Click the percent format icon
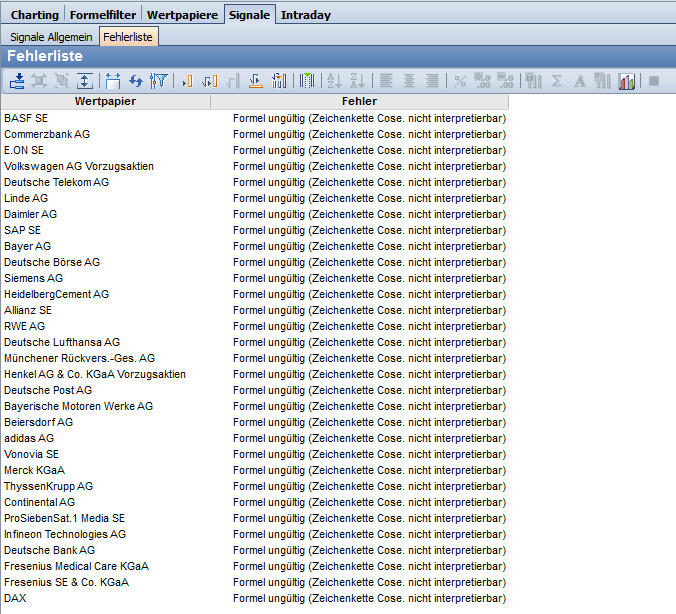 [460, 81]
